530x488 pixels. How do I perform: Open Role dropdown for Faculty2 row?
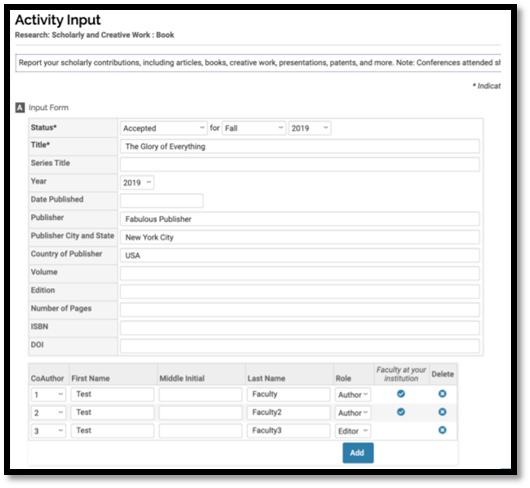point(353,413)
